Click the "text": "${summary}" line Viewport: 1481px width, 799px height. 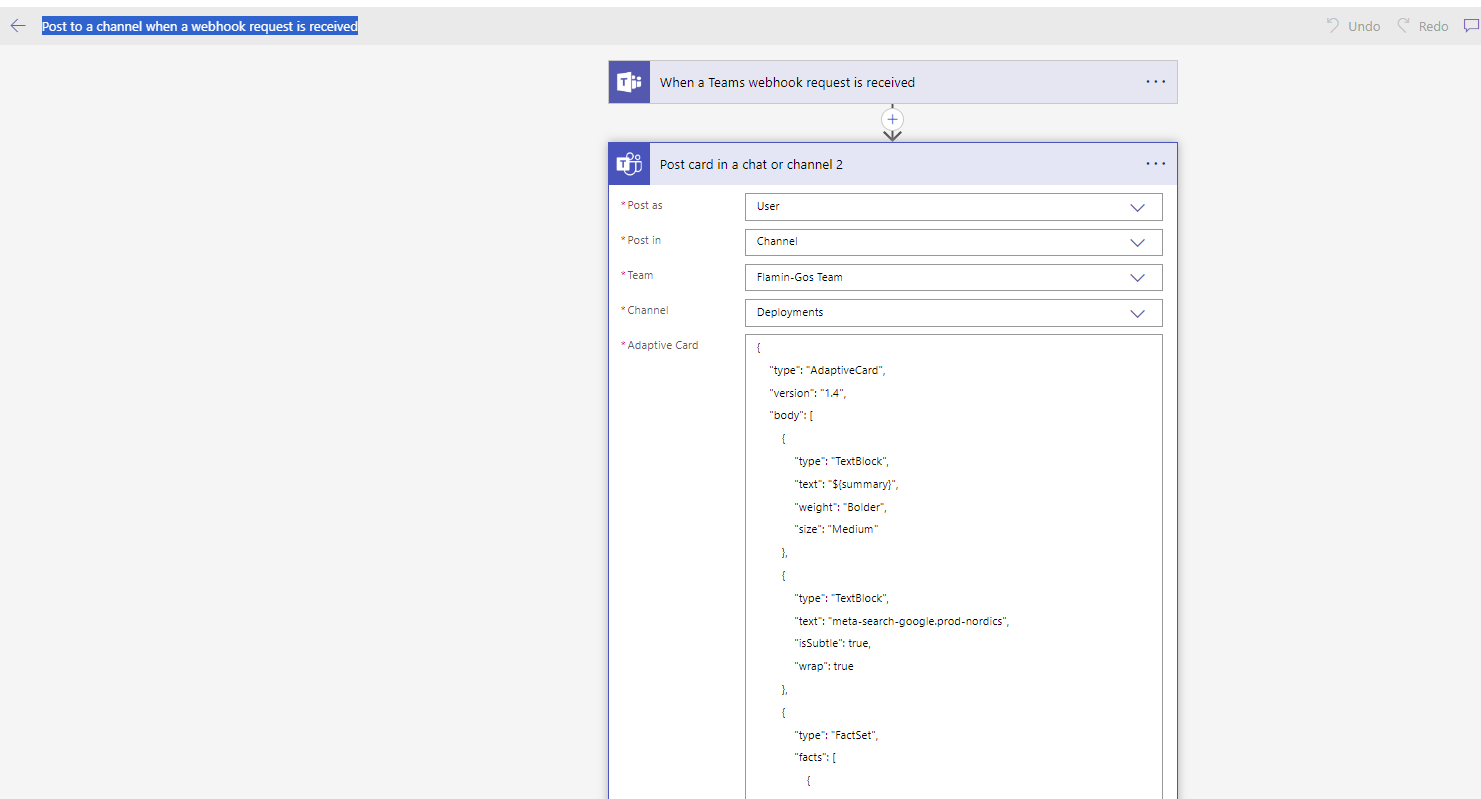click(846, 484)
